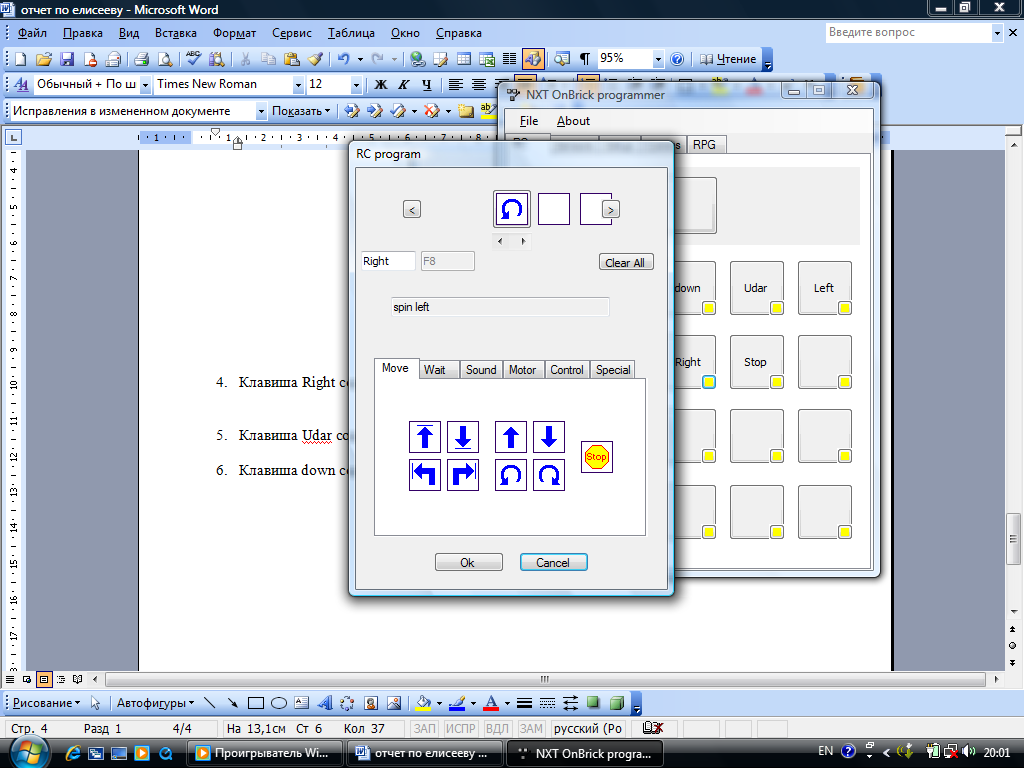
Task: Run spelling and grammar check icon
Action: (x=193, y=59)
